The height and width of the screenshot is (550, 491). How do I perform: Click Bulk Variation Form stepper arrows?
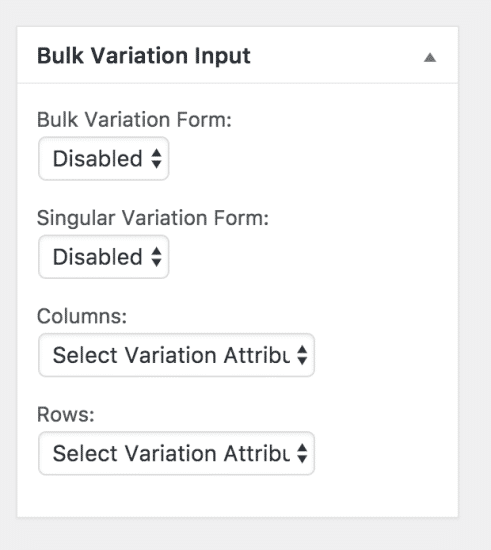[156, 159]
